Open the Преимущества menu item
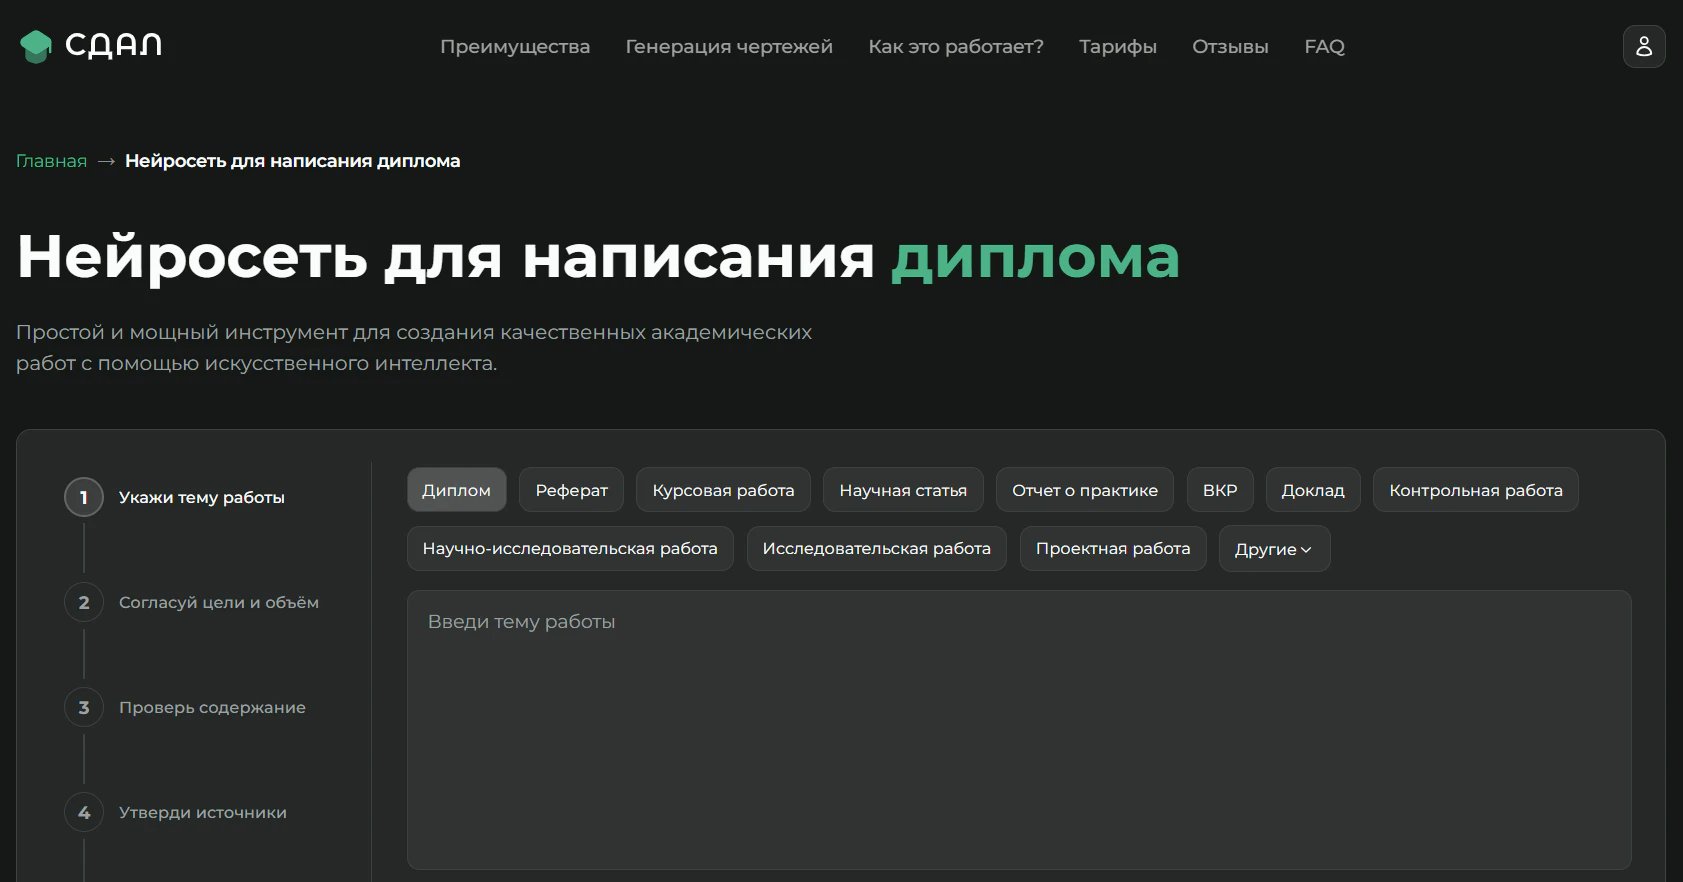Viewport: 1683px width, 882px height. (x=515, y=47)
